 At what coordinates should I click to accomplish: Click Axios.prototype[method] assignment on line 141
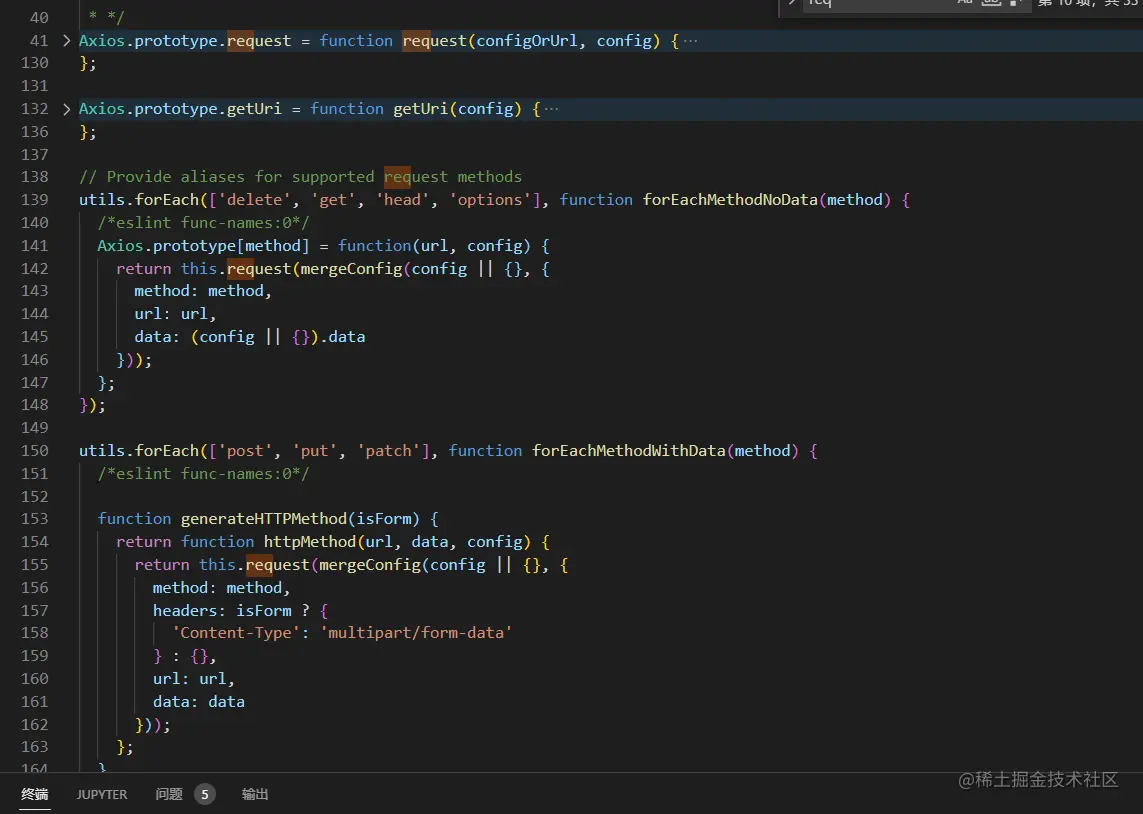[203, 246]
